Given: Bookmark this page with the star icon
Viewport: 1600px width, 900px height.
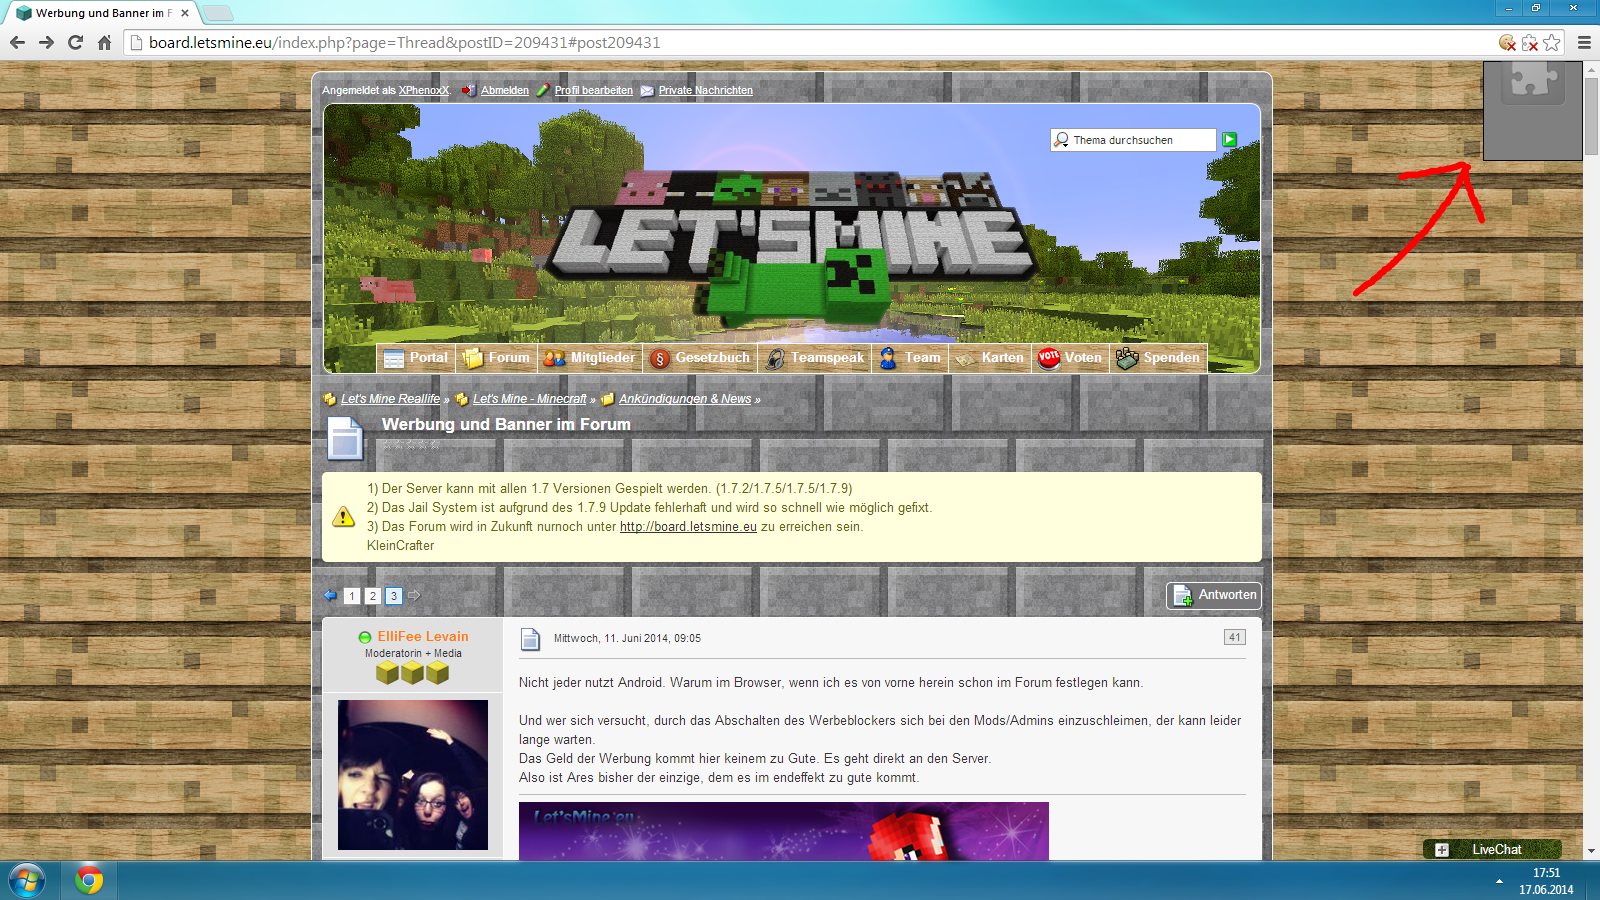Looking at the screenshot, I should (x=1551, y=42).
